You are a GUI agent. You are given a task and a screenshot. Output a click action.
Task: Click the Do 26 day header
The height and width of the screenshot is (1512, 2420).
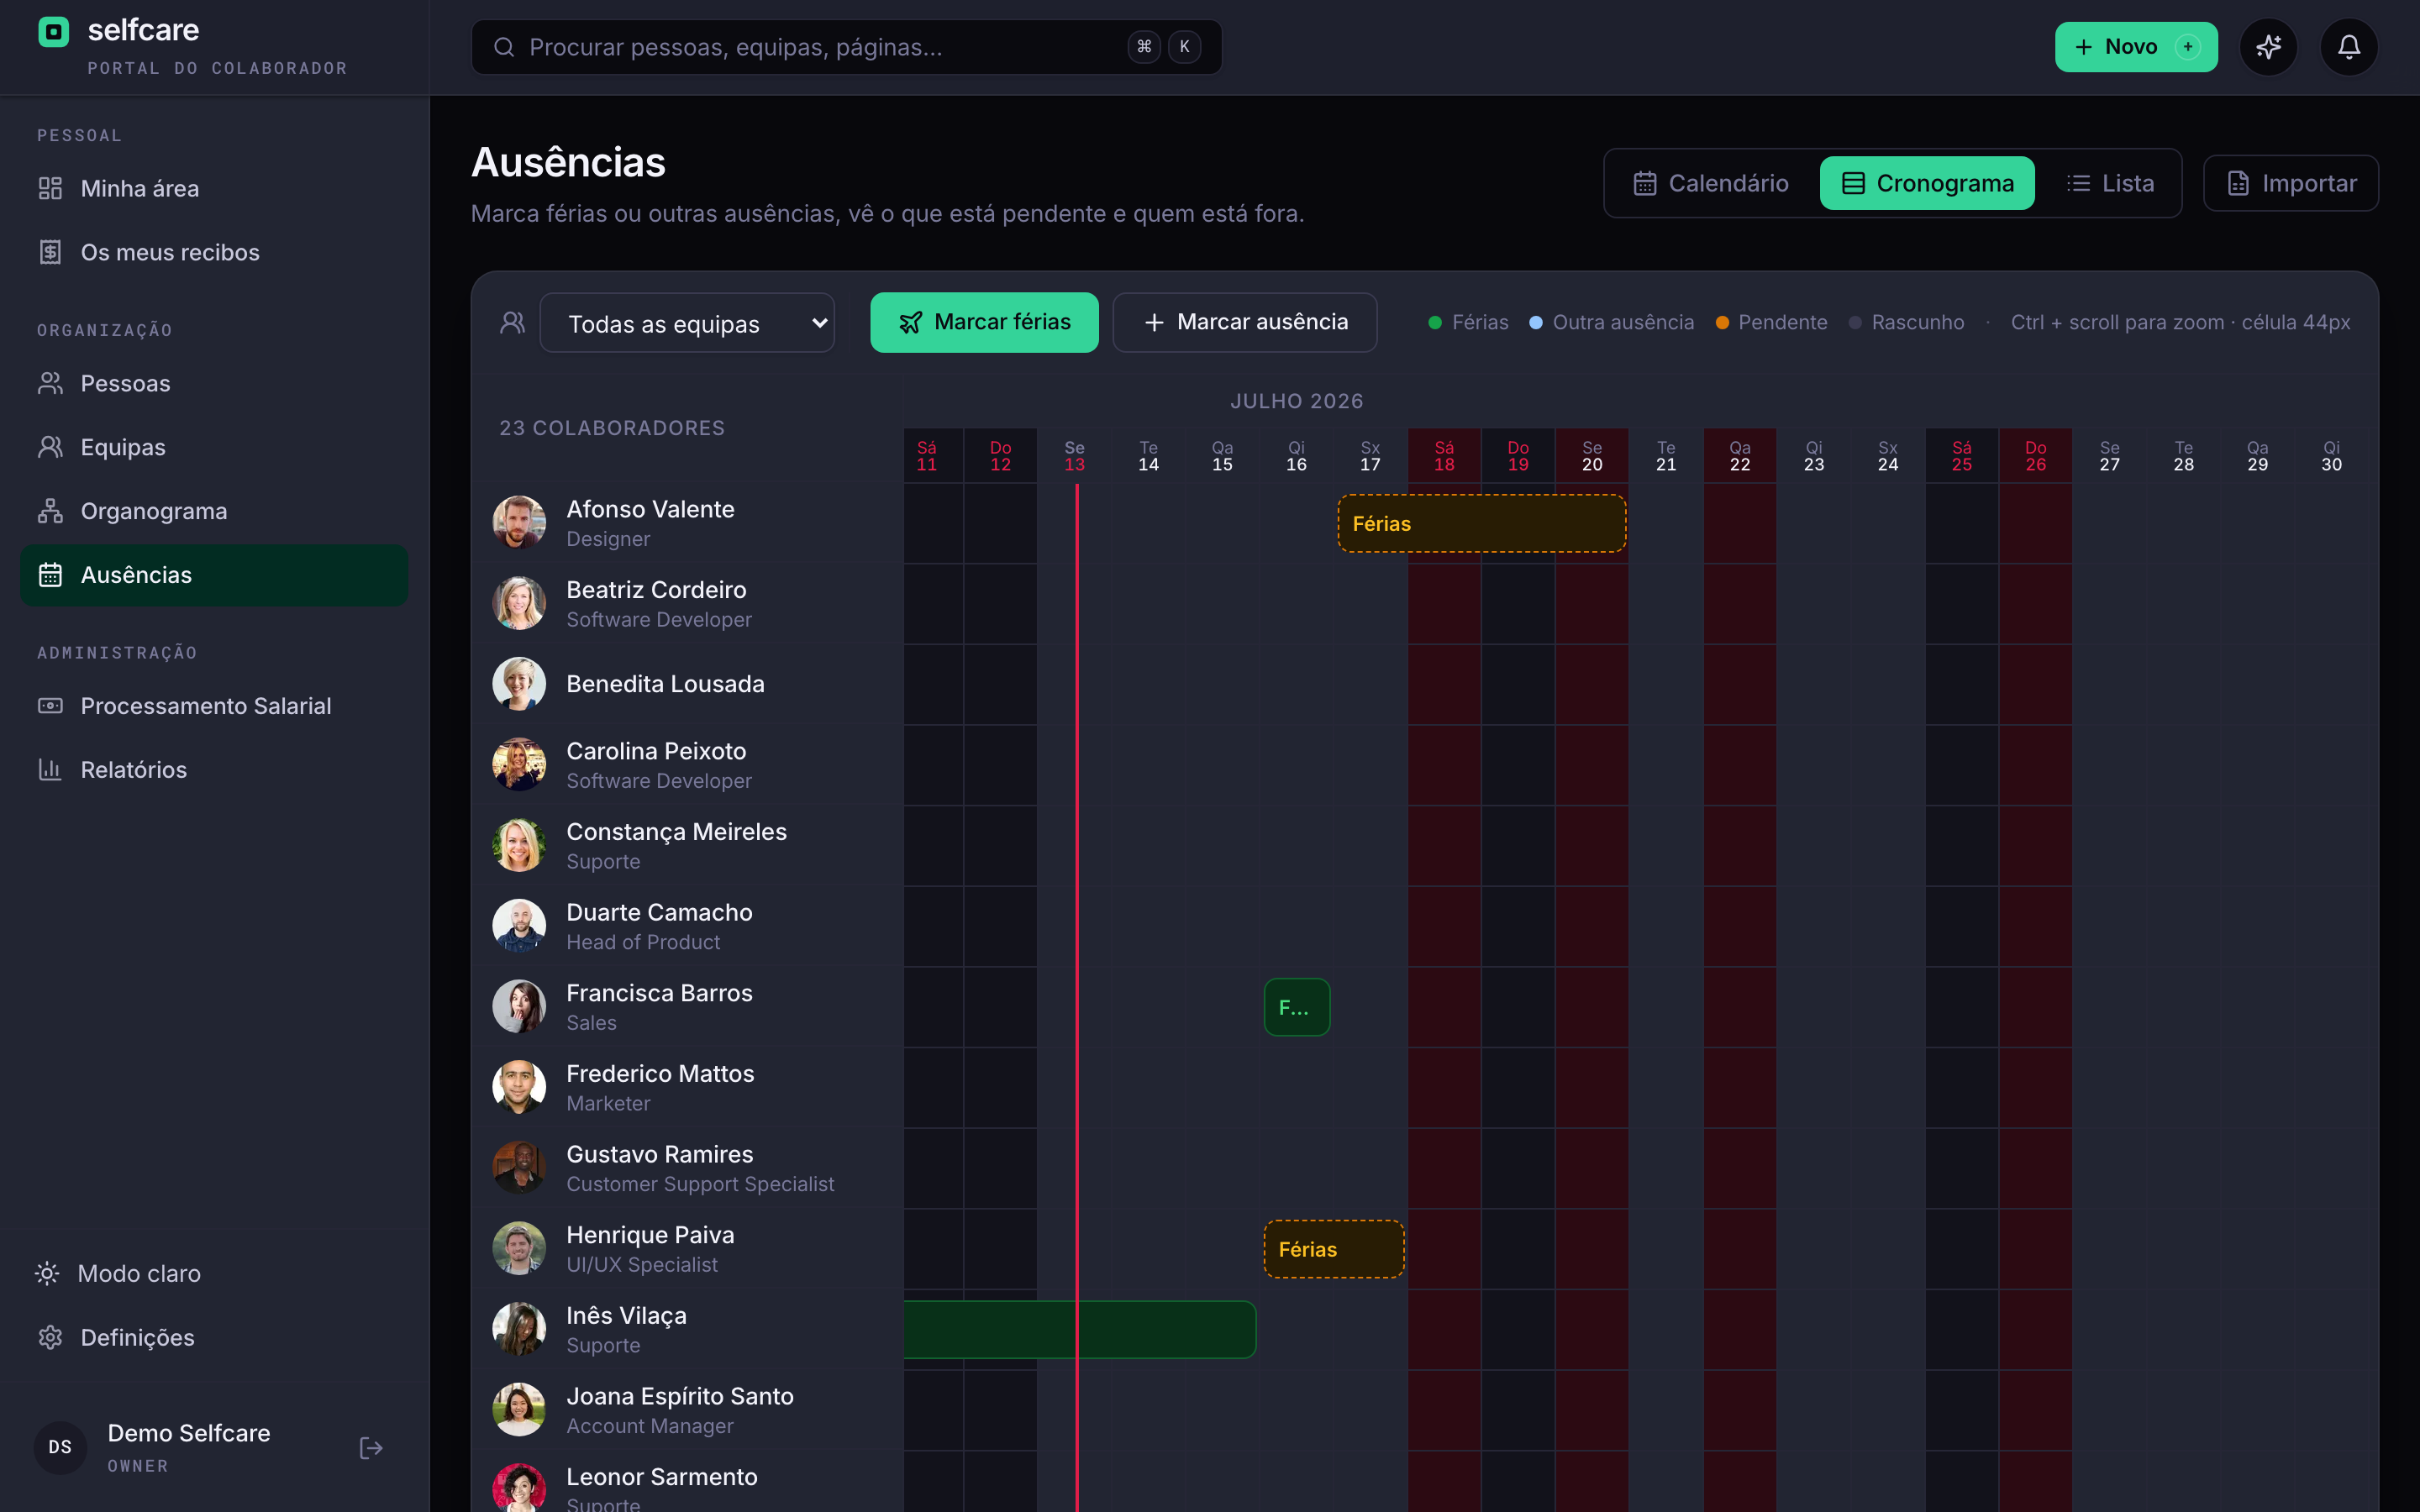pyautogui.click(x=2035, y=456)
